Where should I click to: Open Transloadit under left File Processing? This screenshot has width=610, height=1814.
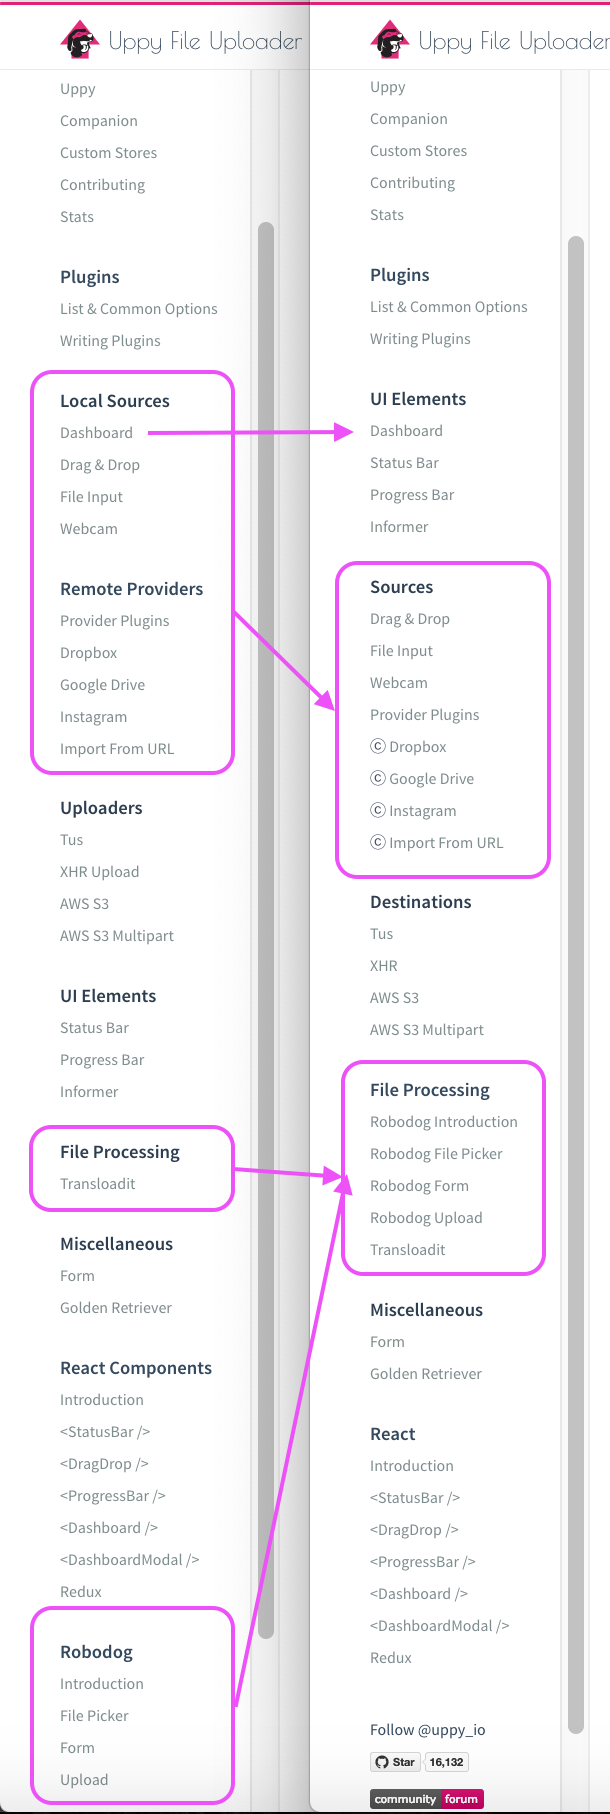pyautogui.click(x=98, y=1184)
